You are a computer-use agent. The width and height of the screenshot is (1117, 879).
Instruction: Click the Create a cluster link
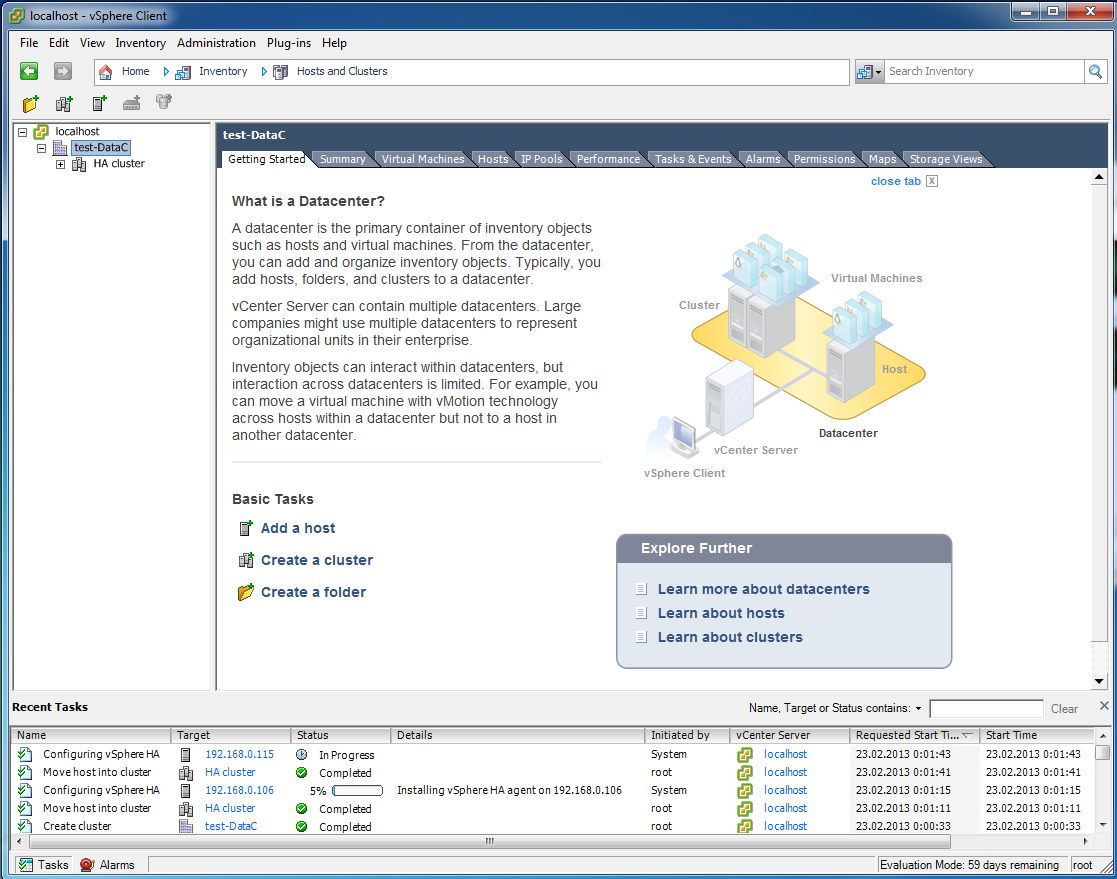click(317, 560)
